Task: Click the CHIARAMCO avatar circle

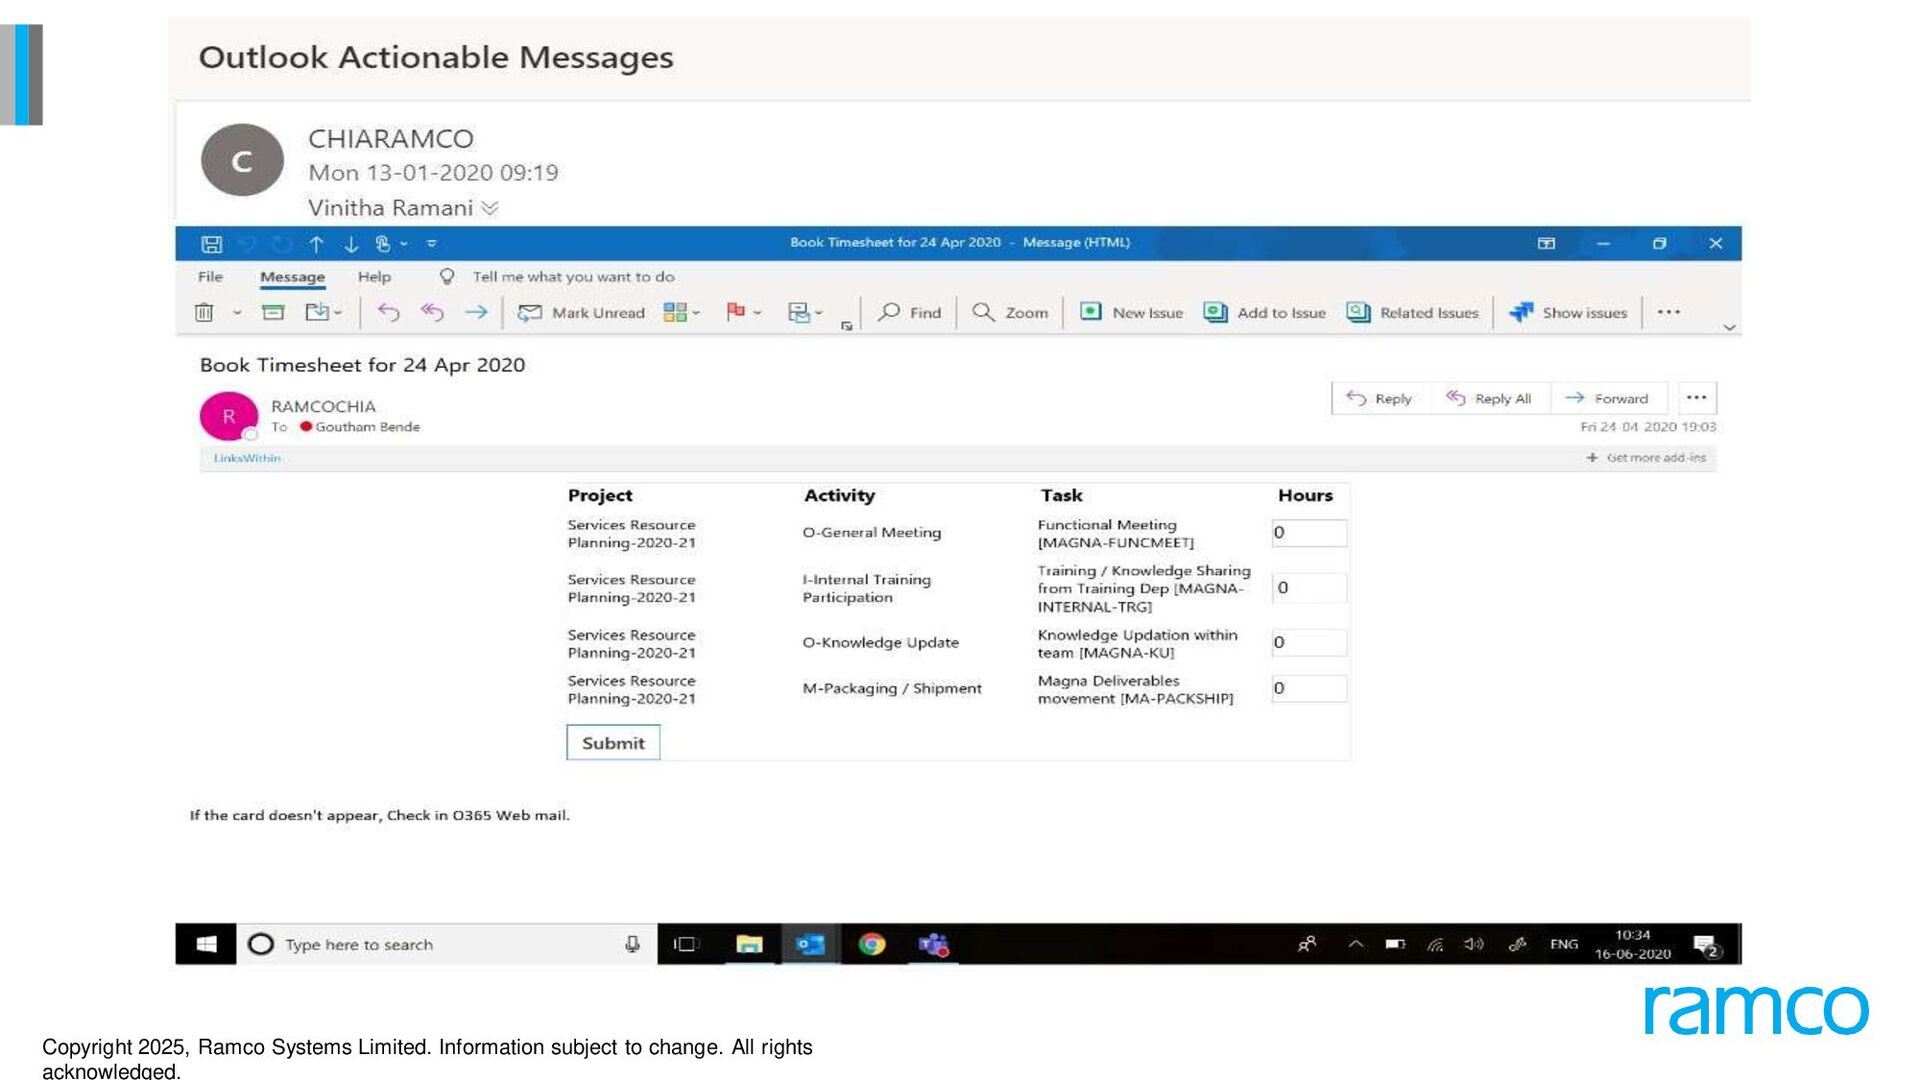Action: point(242,160)
